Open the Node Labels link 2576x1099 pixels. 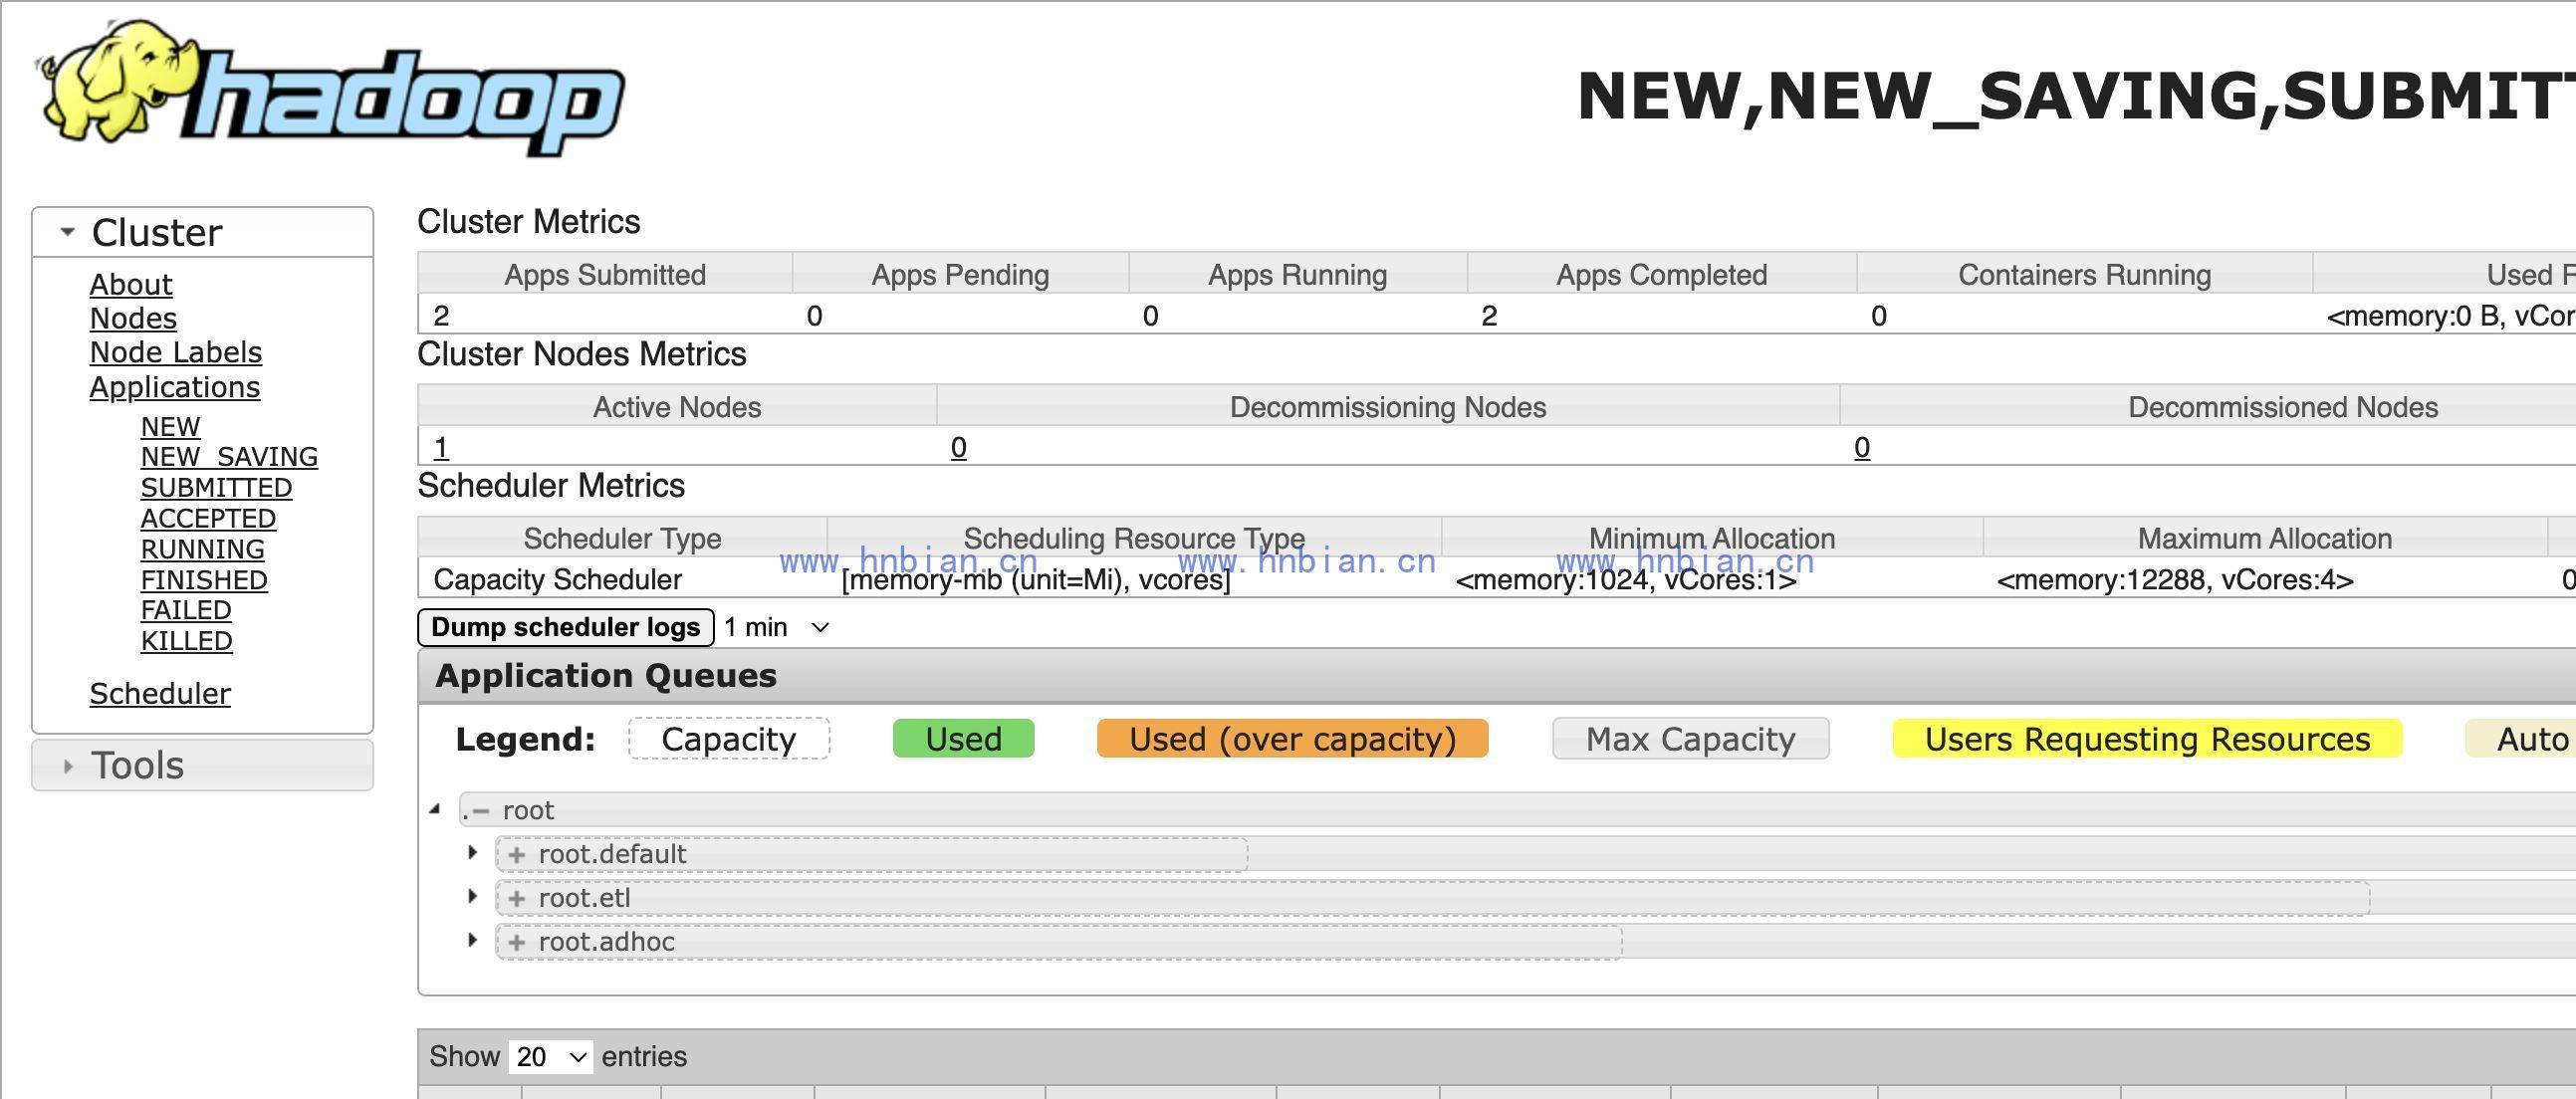(176, 352)
